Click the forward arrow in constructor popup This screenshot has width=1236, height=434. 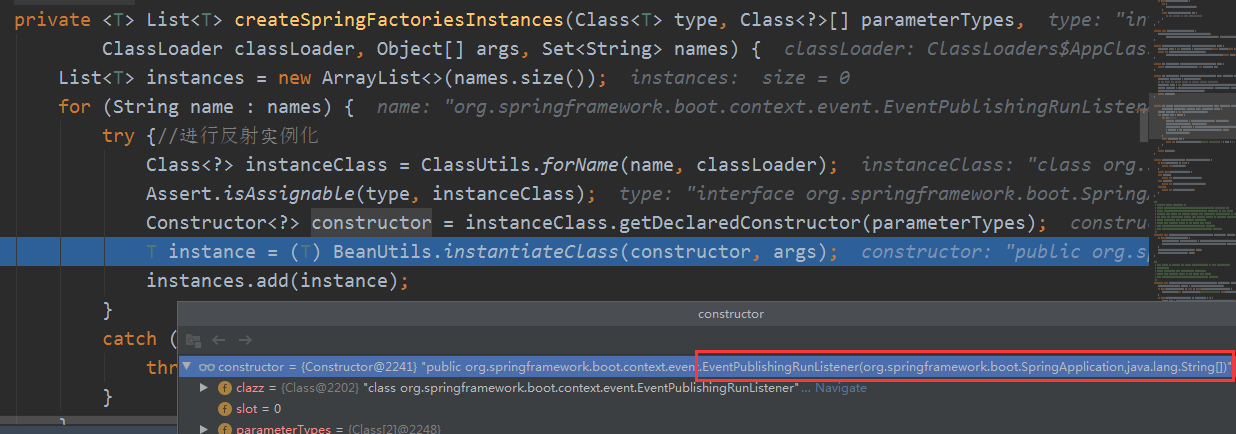point(245,340)
